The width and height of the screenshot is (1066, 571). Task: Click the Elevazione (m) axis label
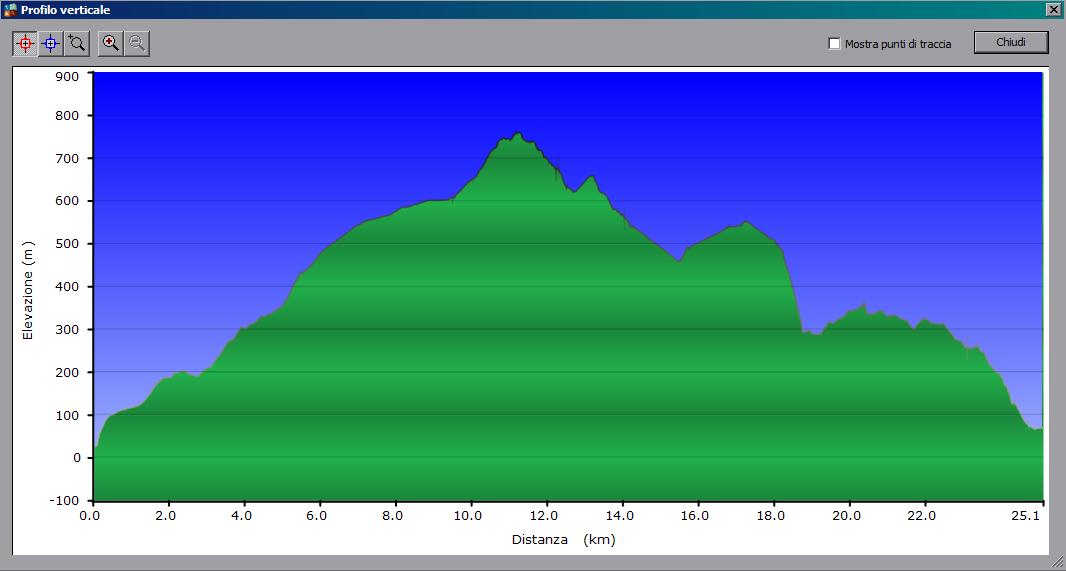click(x=28, y=291)
